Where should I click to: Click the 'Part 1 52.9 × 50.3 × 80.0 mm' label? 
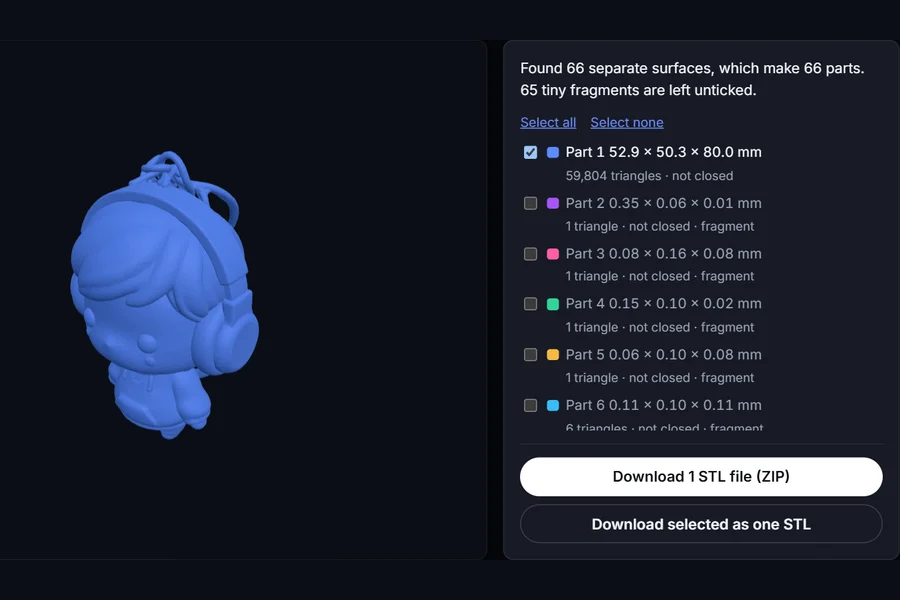pos(664,152)
